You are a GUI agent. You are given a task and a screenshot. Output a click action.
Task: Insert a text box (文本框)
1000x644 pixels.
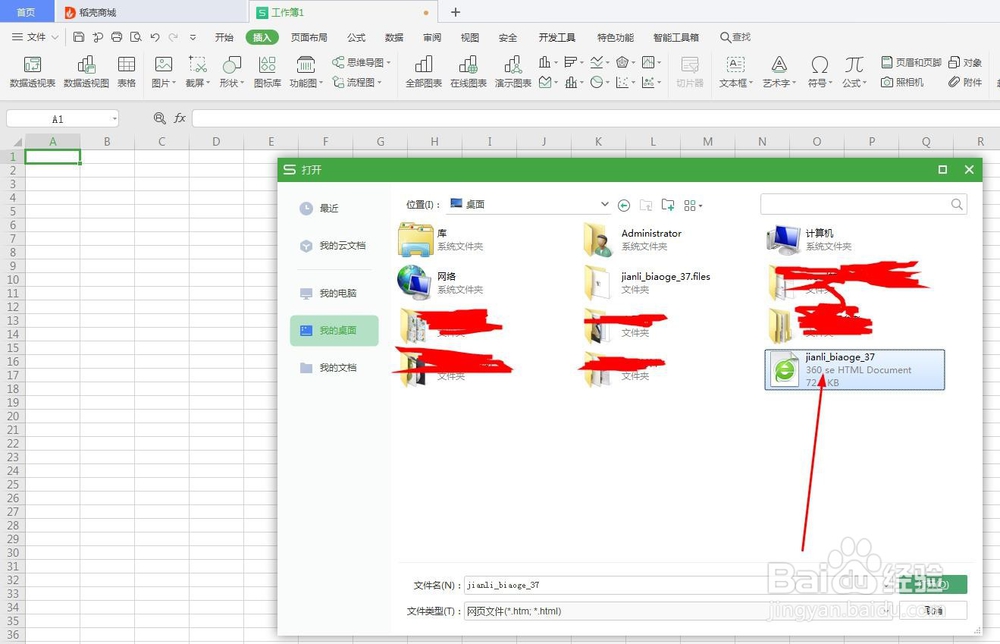coord(736,70)
